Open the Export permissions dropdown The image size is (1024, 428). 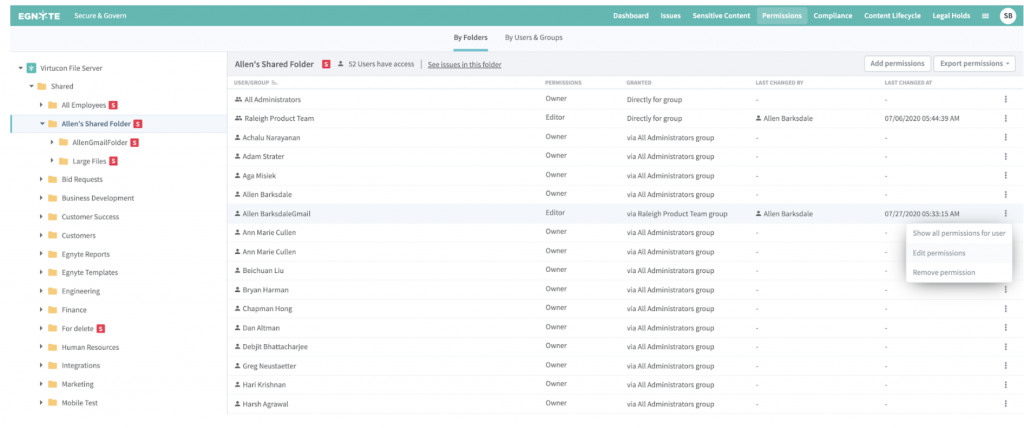coord(976,63)
